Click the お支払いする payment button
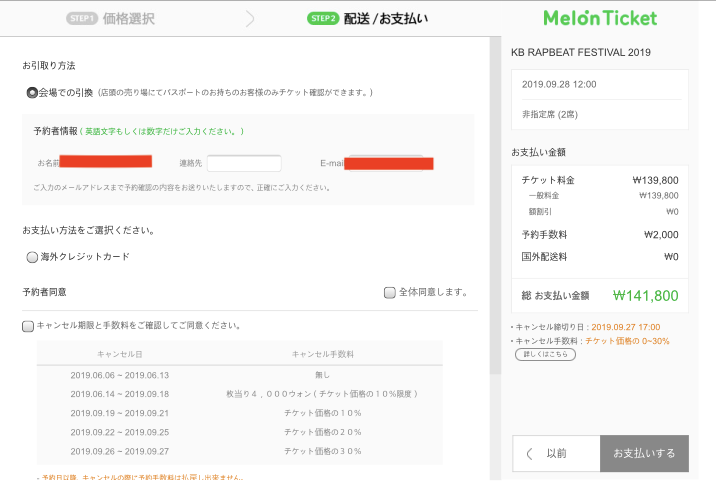Screen dimensions: 716x487 [x=644, y=453]
